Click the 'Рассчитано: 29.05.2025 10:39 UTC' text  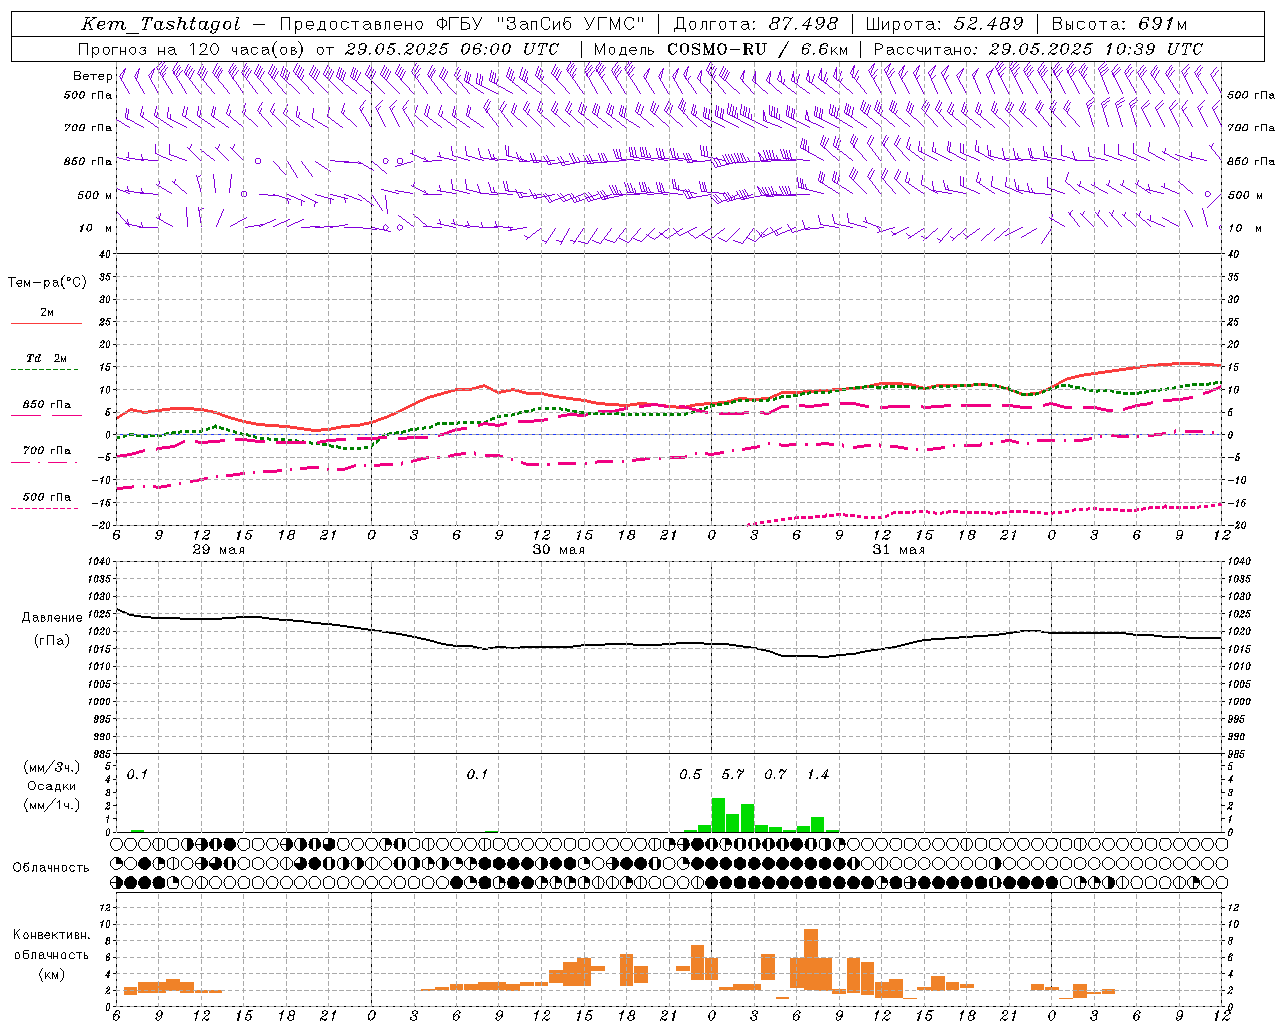1038,49
